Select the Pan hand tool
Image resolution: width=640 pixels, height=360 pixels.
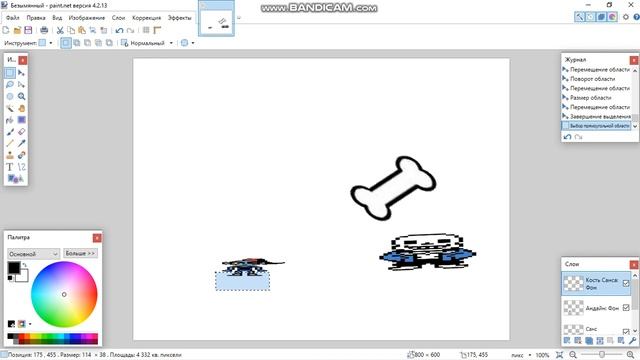tap(22, 108)
